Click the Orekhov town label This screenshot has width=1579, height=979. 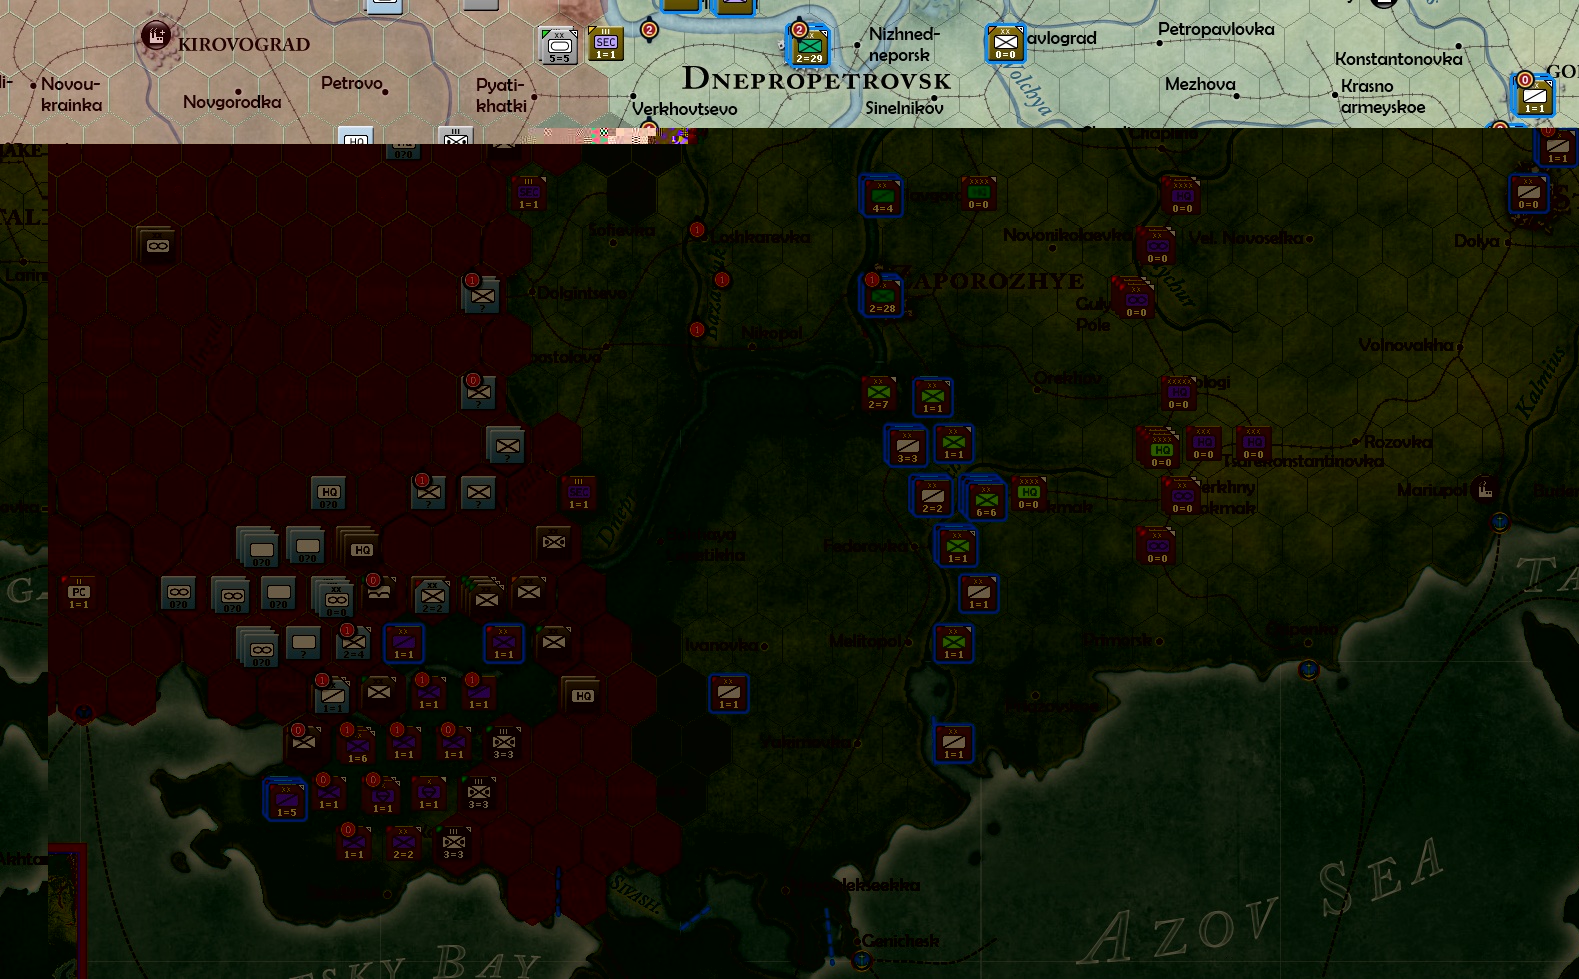click(x=1069, y=378)
